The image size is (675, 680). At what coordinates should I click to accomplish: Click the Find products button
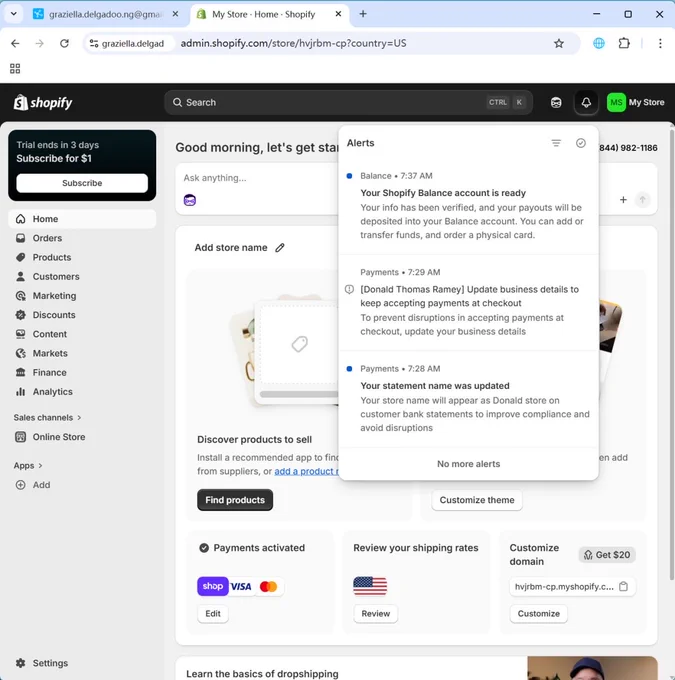[235, 500]
